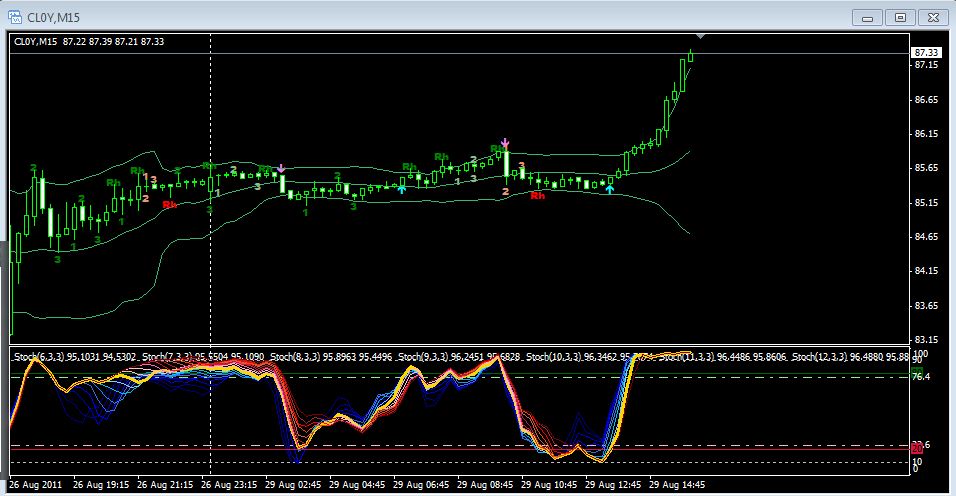Screen dimensions: 956x496
Task: Click the 86.65 price scale value
Action: 927,99
